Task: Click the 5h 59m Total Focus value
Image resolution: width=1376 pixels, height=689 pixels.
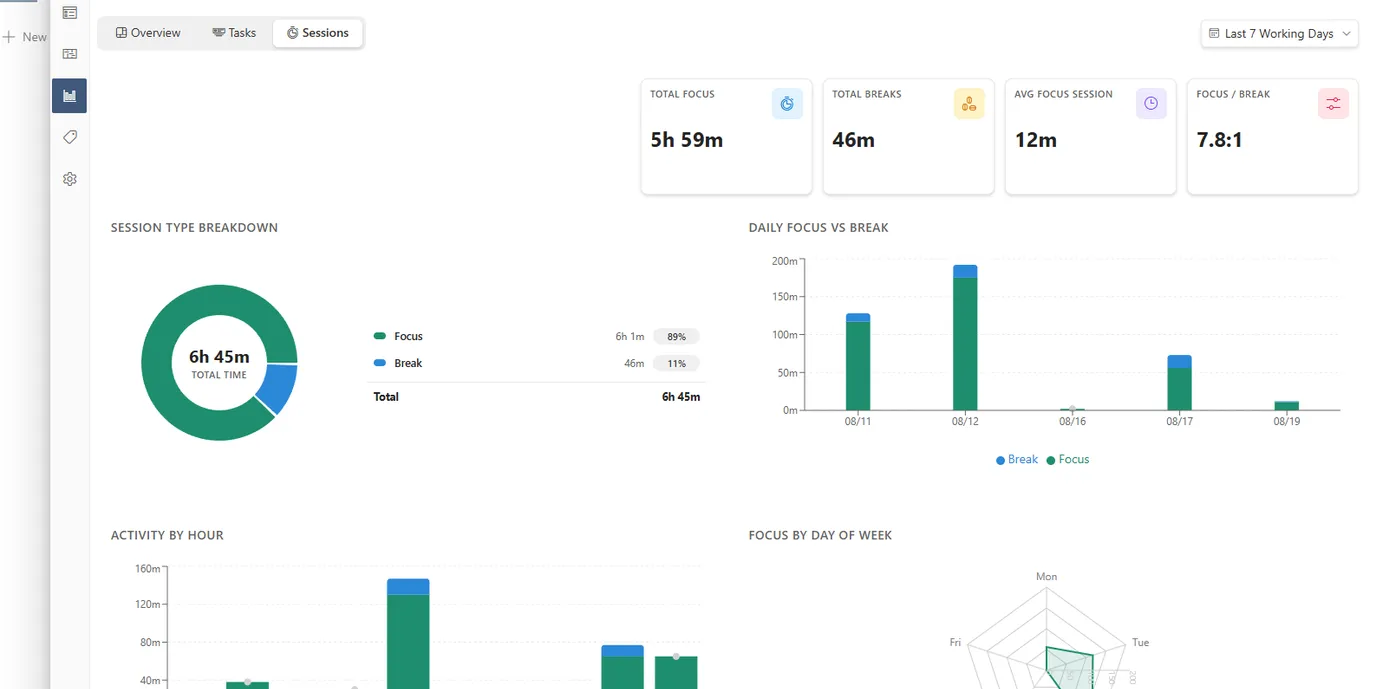Action: [687, 140]
